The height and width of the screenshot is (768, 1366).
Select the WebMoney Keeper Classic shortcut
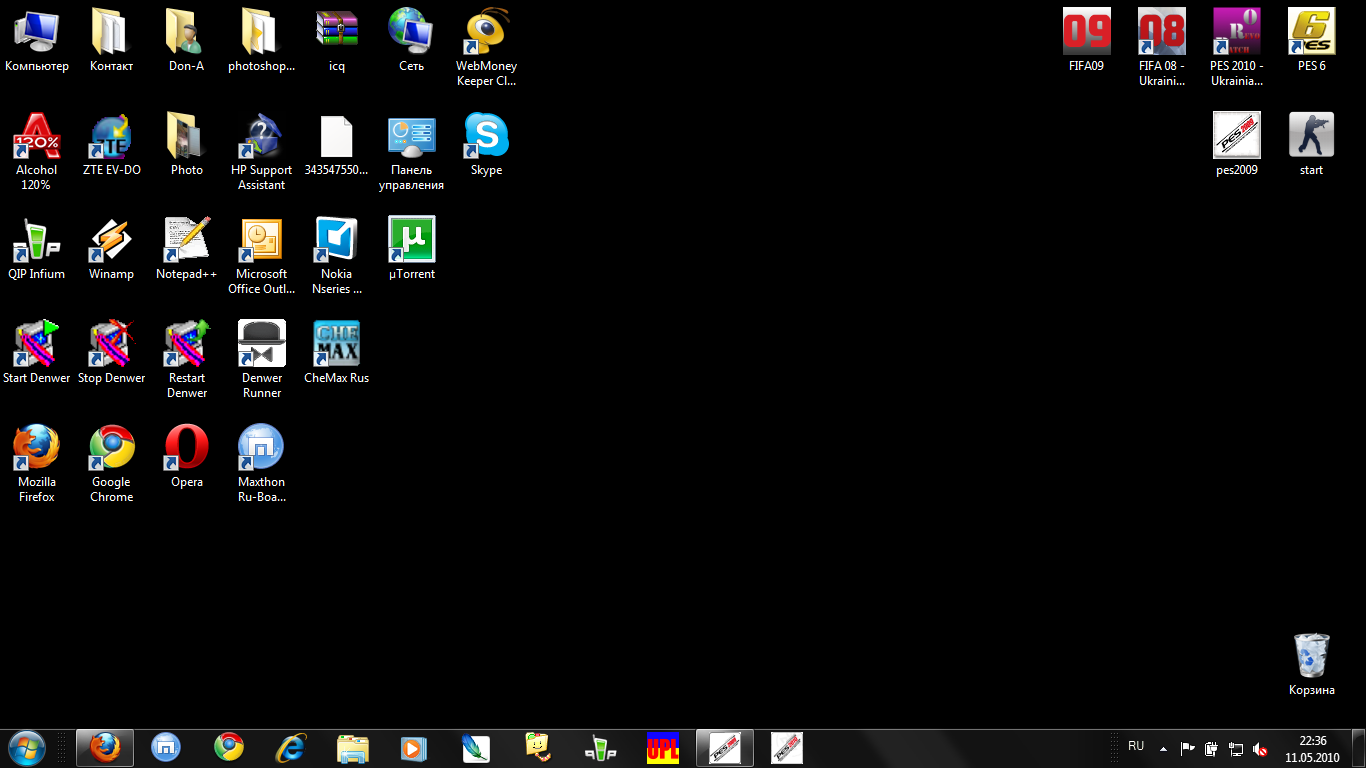click(486, 33)
